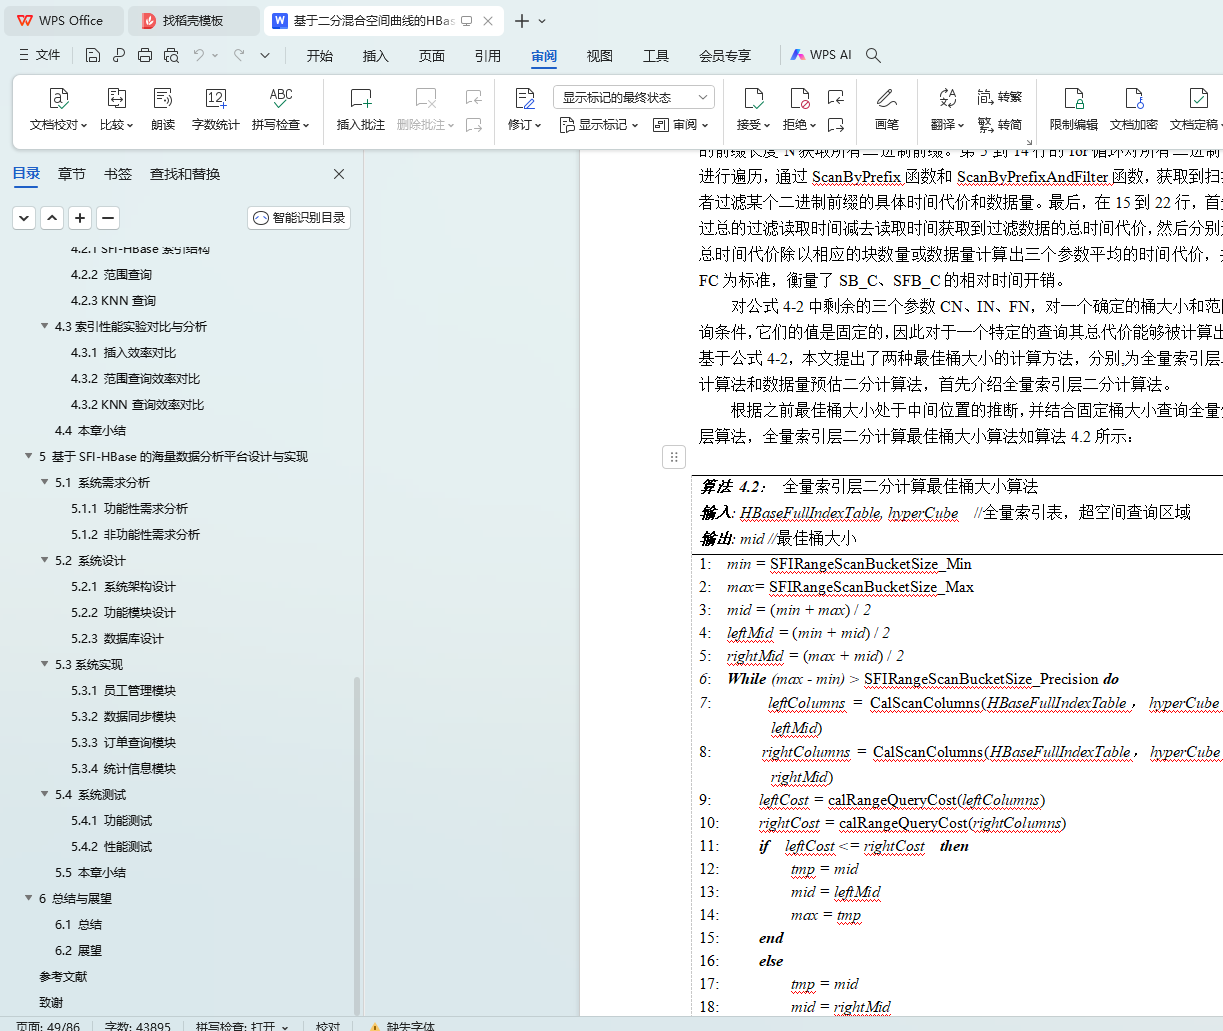Go to 4.2.3 KNN 查询 heading

pos(113,300)
